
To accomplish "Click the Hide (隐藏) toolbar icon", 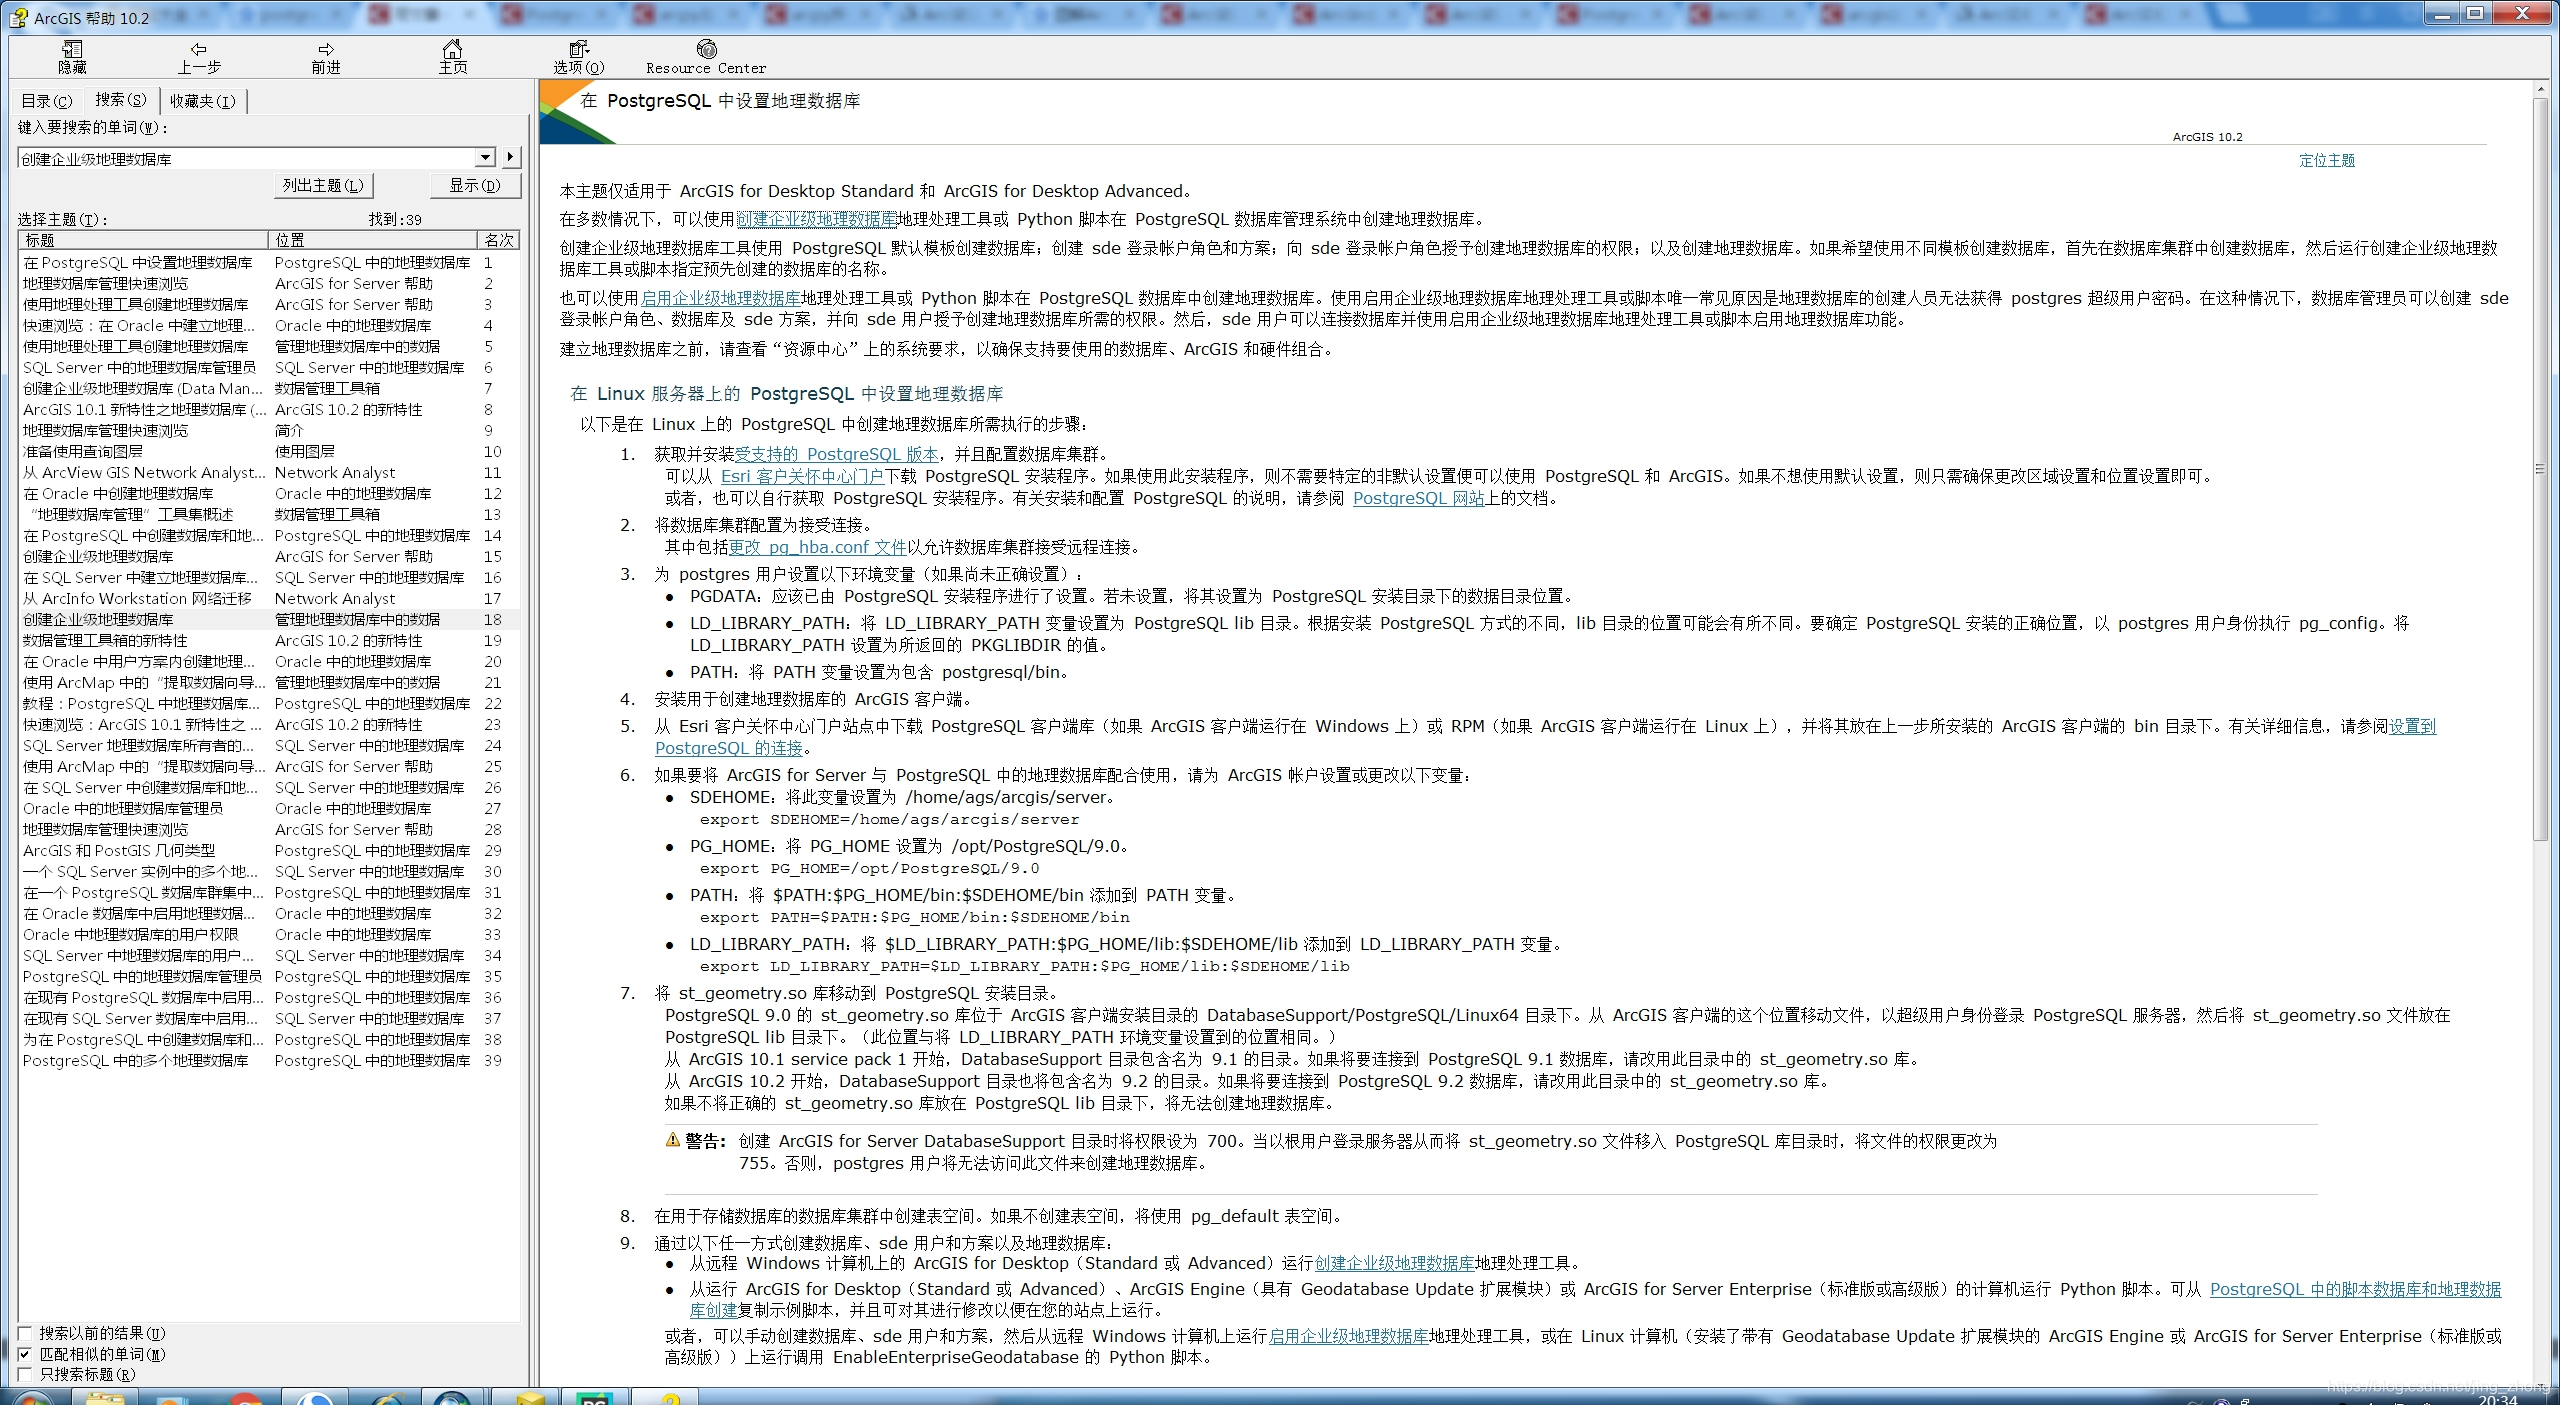I will click(72, 49).
